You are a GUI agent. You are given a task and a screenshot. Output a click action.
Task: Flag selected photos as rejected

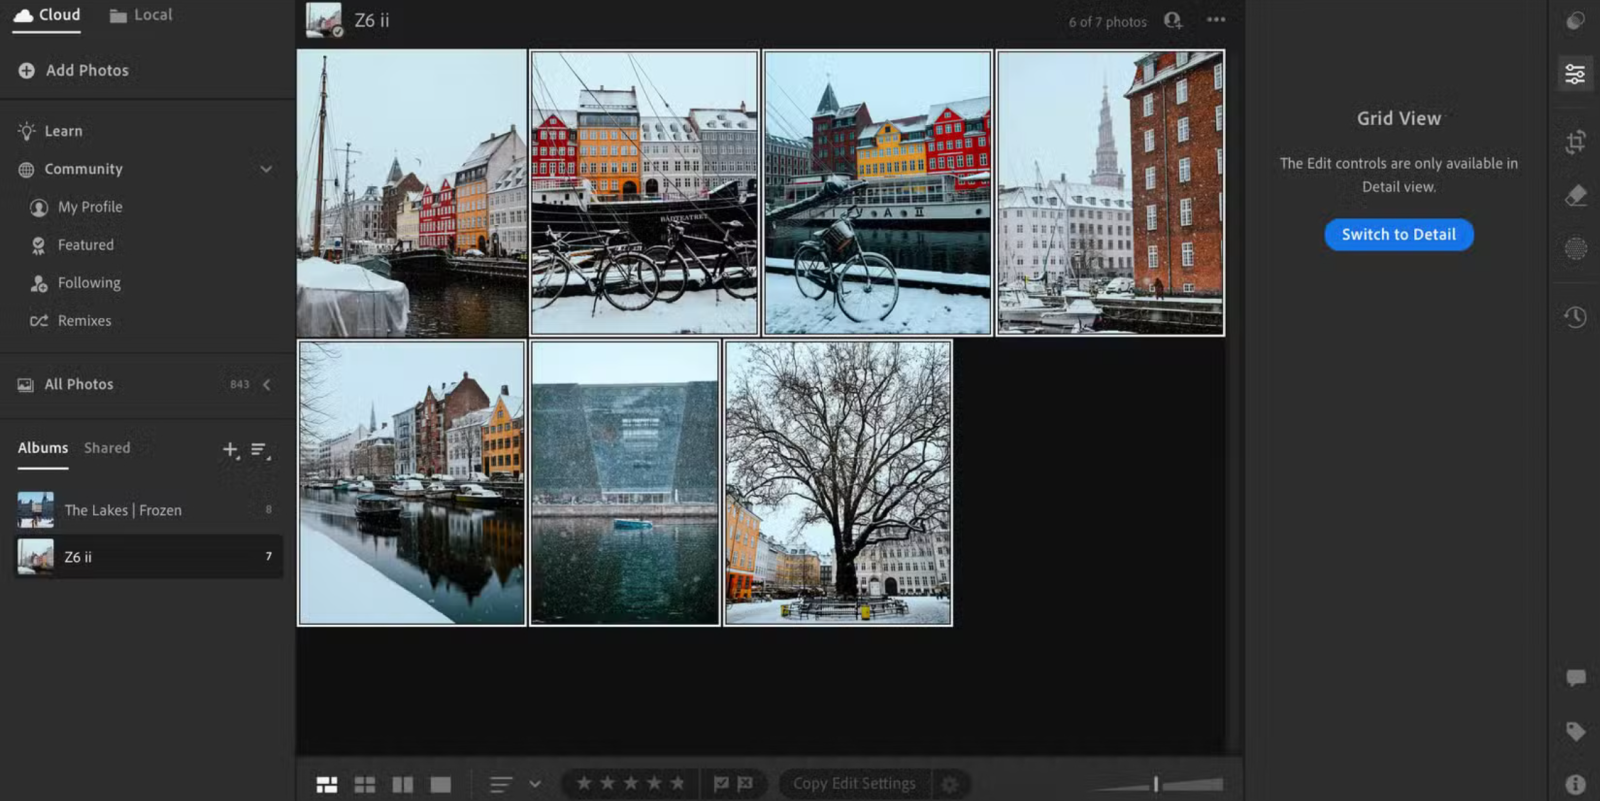(745, 784)
